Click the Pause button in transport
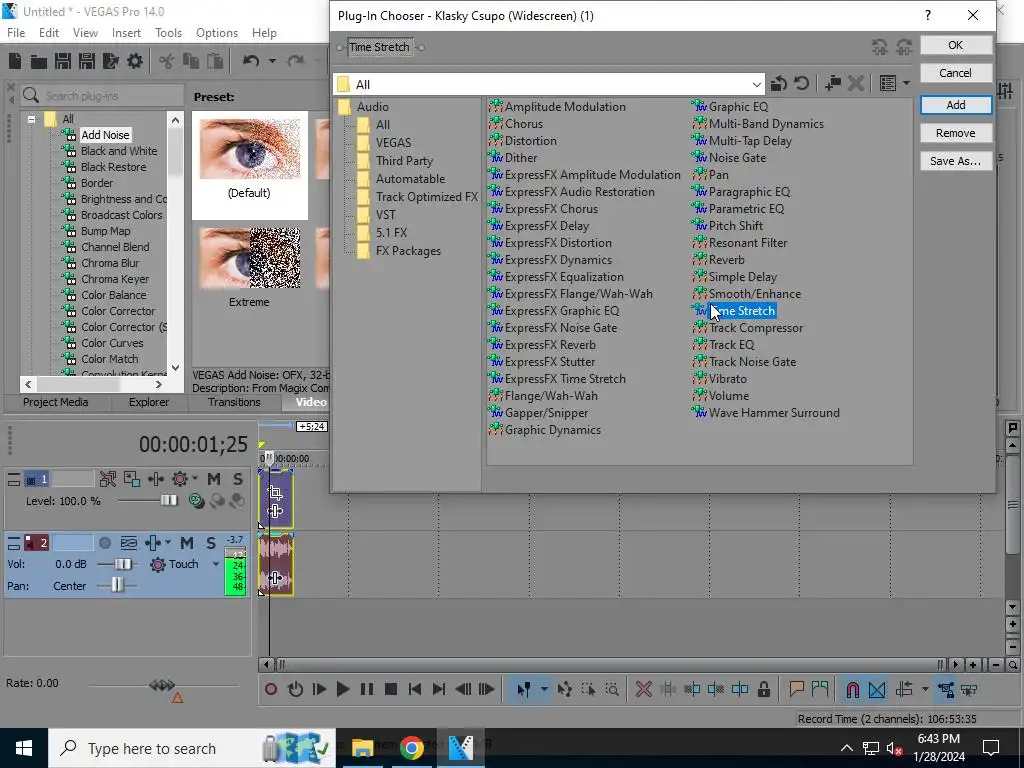This screenshot has width=1024, height=768. 366,689
